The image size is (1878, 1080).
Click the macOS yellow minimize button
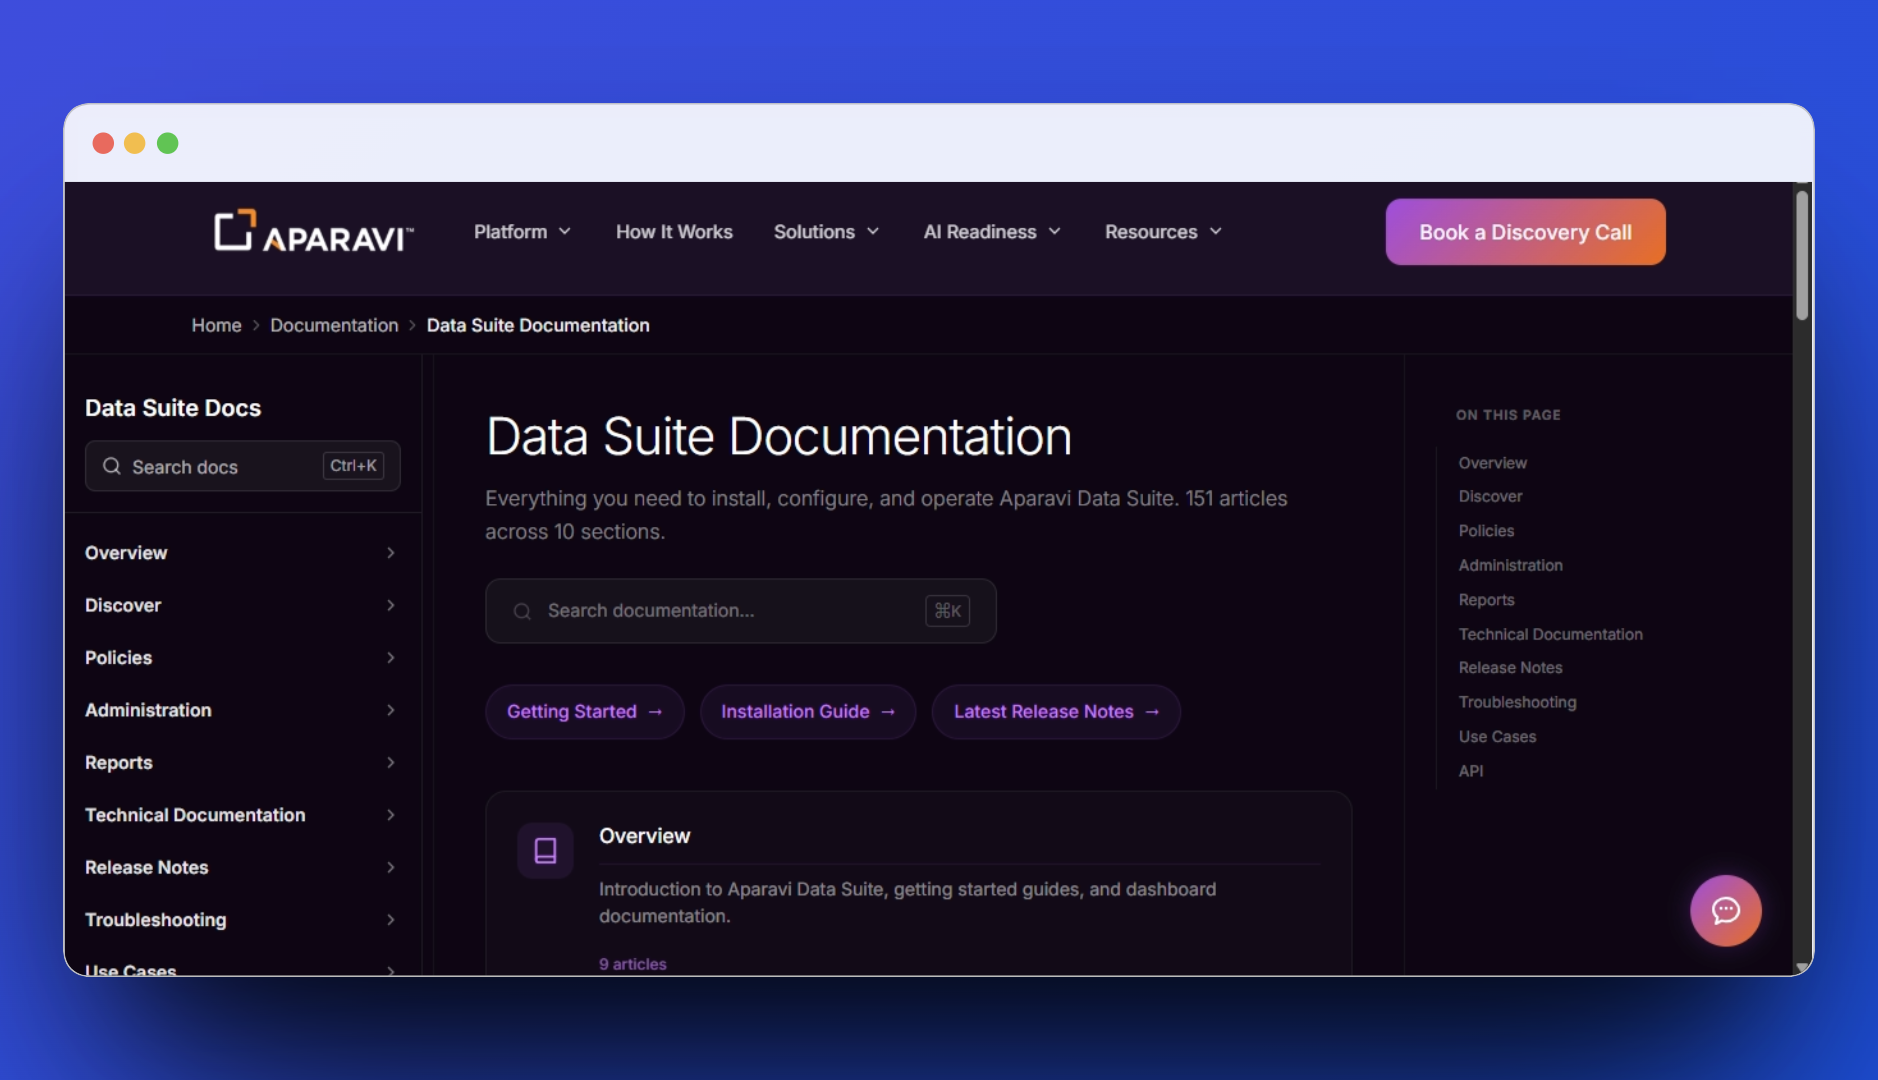(x=135, y=143)
